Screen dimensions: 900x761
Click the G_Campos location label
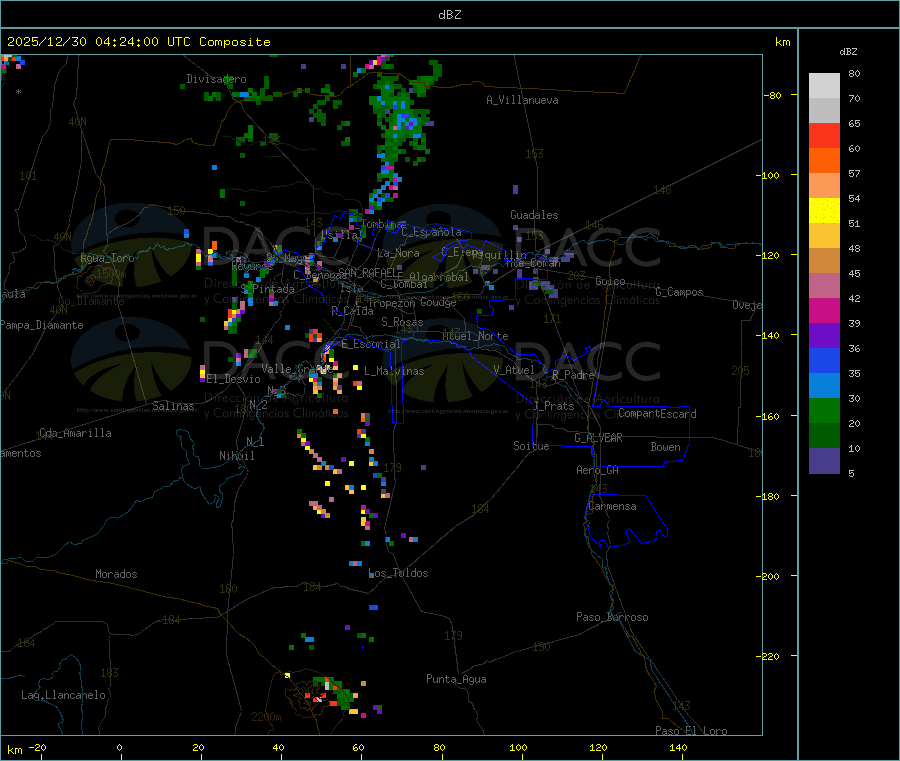pos(679,292)
